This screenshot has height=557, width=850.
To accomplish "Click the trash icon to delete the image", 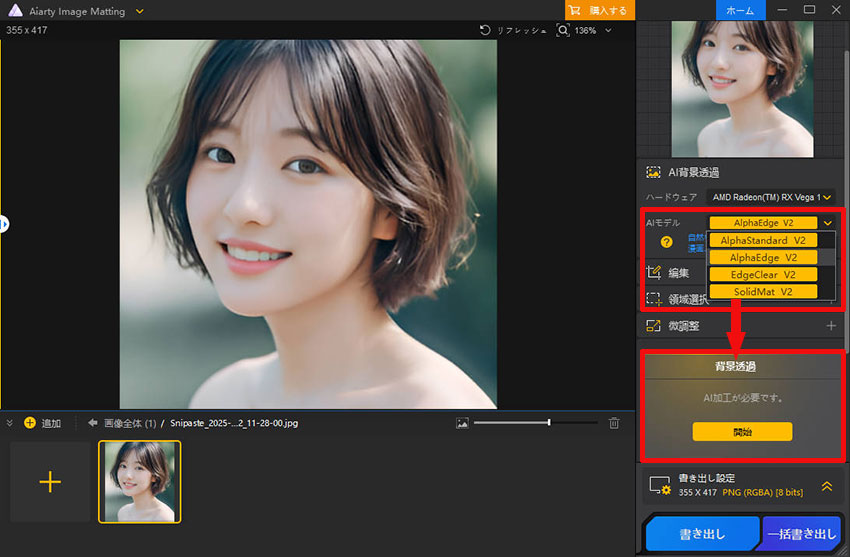I will click(x=614, y=423).
